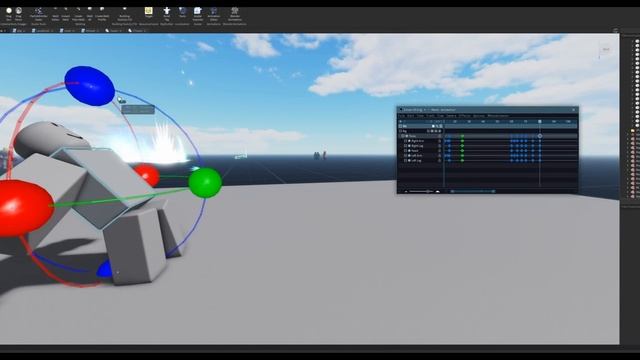The image size is (640, 360).
Task: Click the timeline zoom slider handle
Action: coord(428,191)
